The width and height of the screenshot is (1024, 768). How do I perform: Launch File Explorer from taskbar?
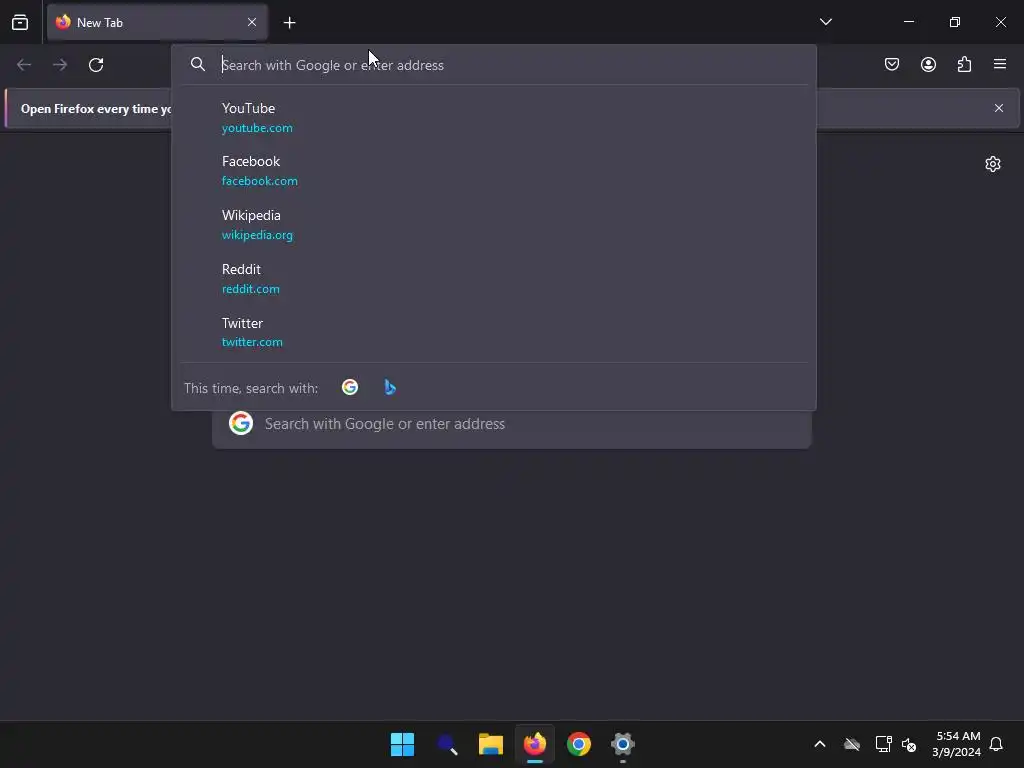490,744
